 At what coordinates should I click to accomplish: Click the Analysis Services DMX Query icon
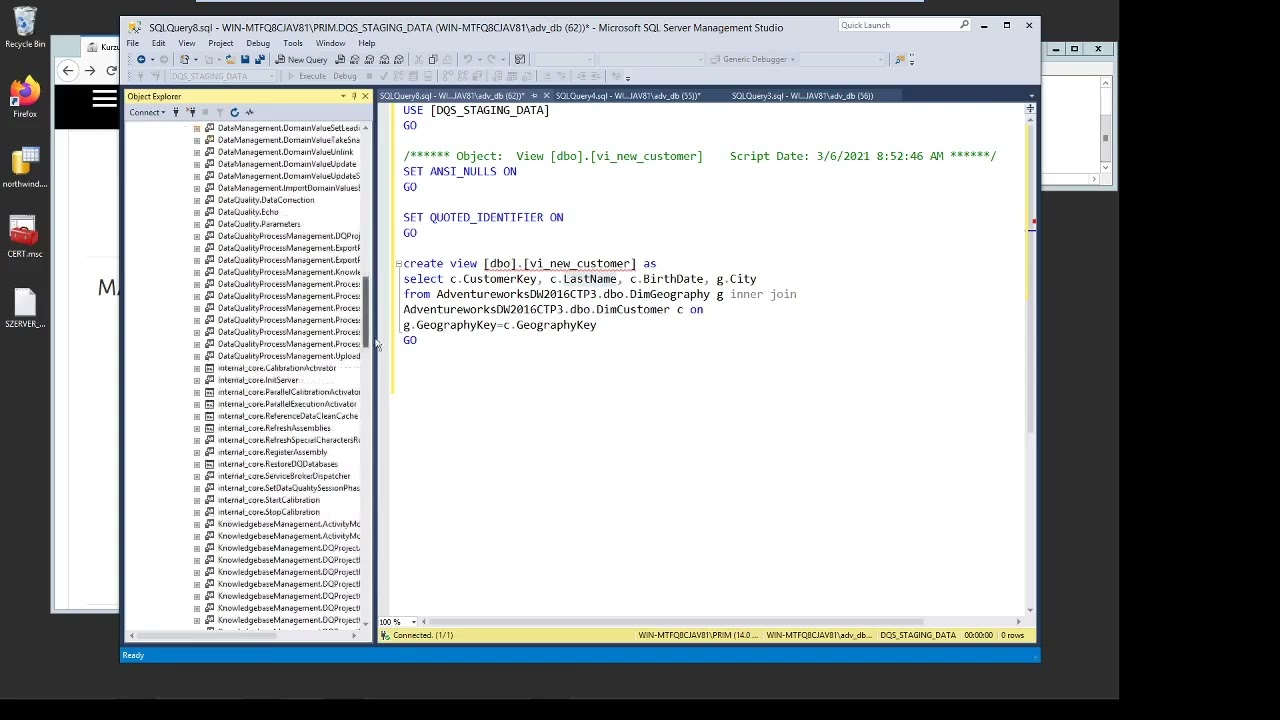(369, 59)
